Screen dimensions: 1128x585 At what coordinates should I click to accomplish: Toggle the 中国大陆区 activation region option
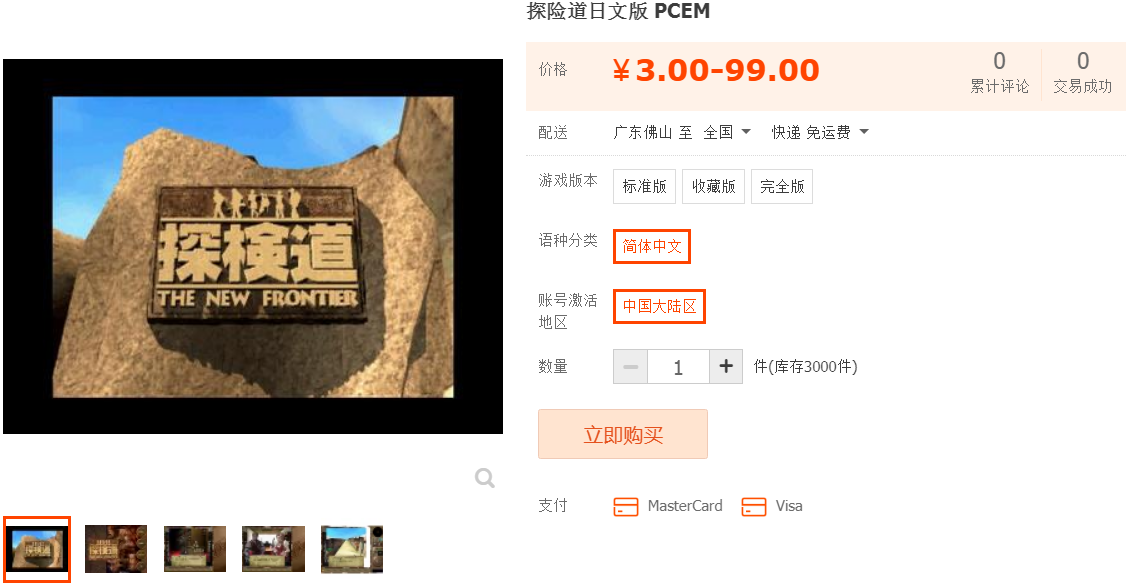(x=660, y=307)
